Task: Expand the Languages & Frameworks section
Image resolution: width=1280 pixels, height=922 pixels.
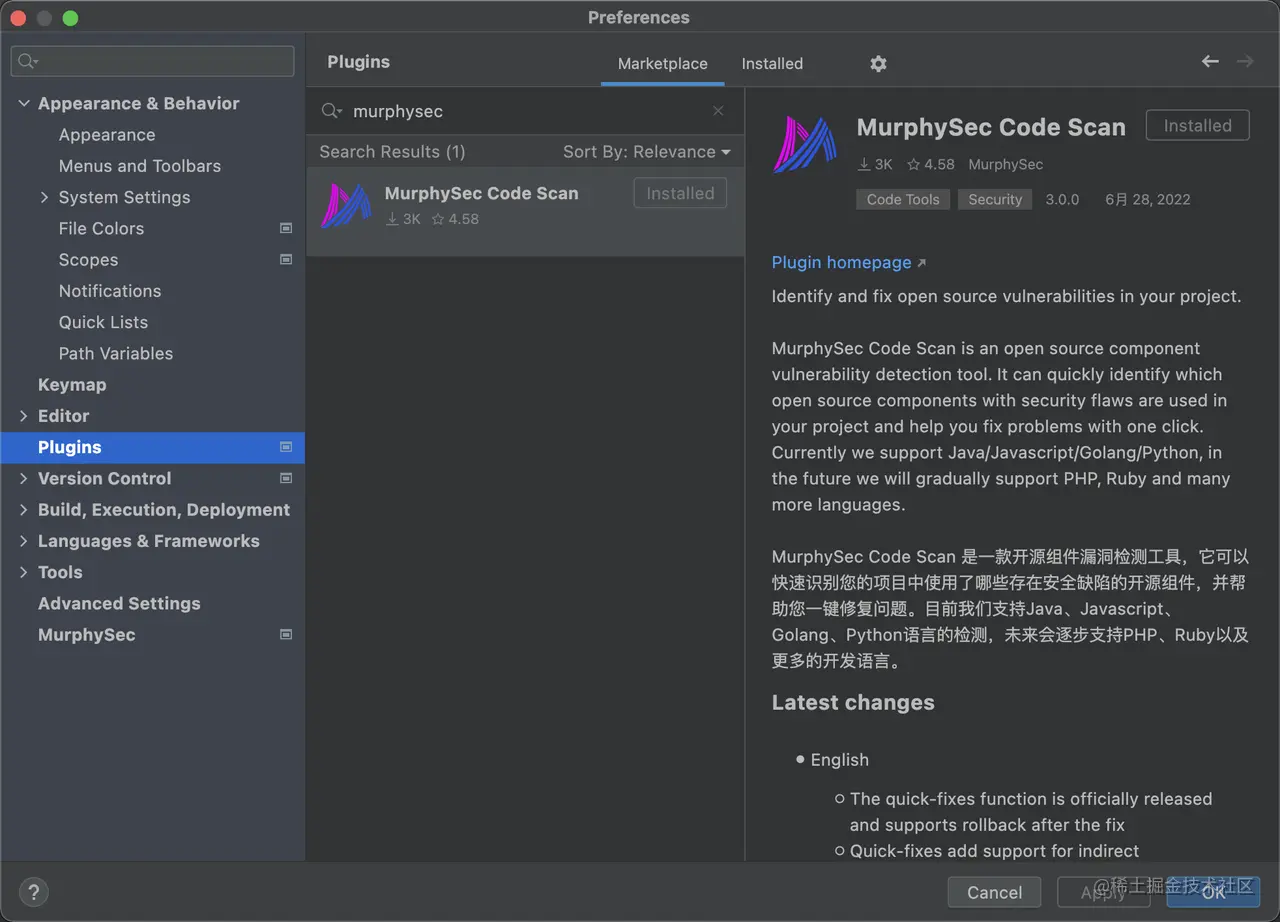Action: pos(24,541)
